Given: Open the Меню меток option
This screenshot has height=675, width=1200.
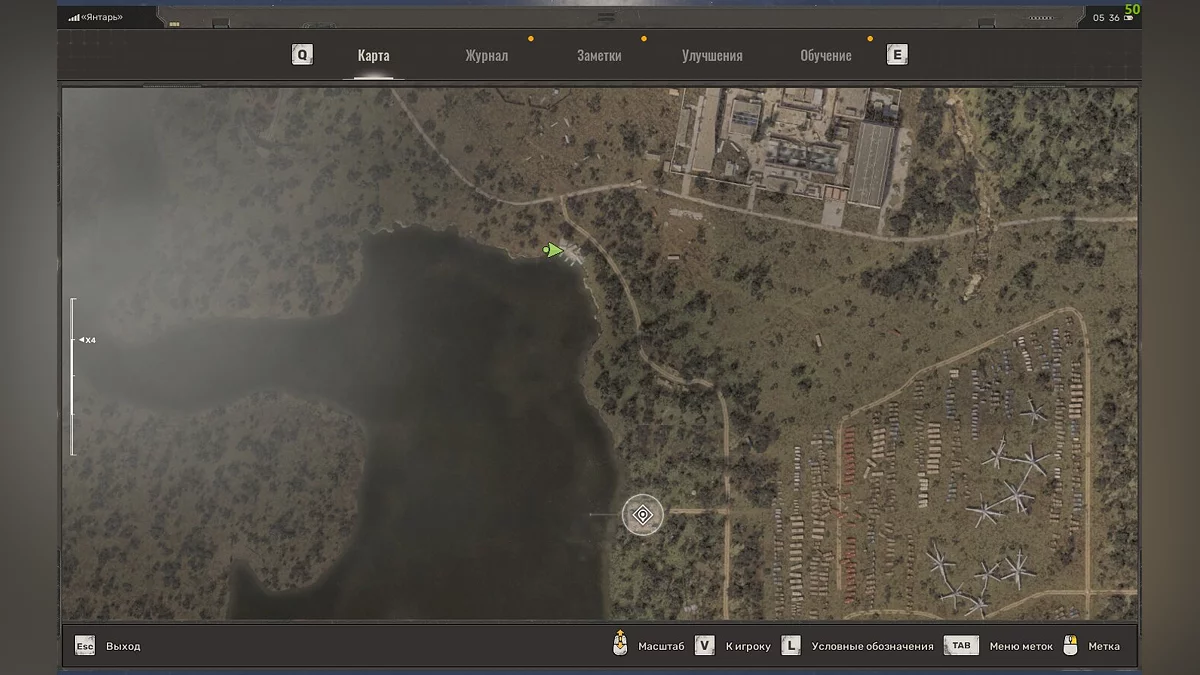Looking at the screenshot, I should point(1020,647).
